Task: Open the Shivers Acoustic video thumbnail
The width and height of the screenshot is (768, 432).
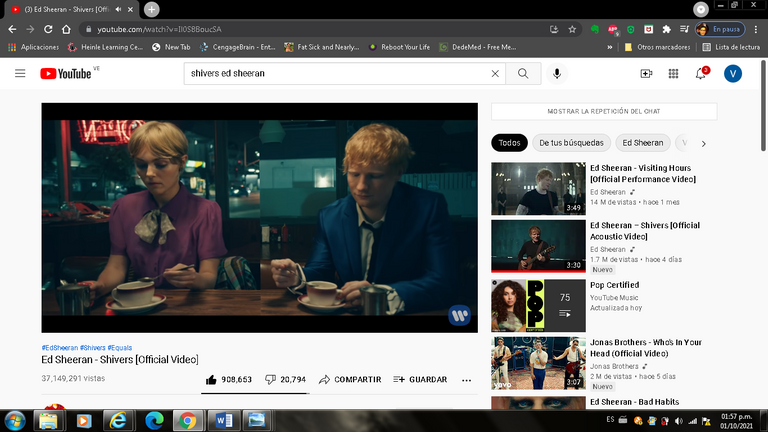Action: (x=538, y=246)
